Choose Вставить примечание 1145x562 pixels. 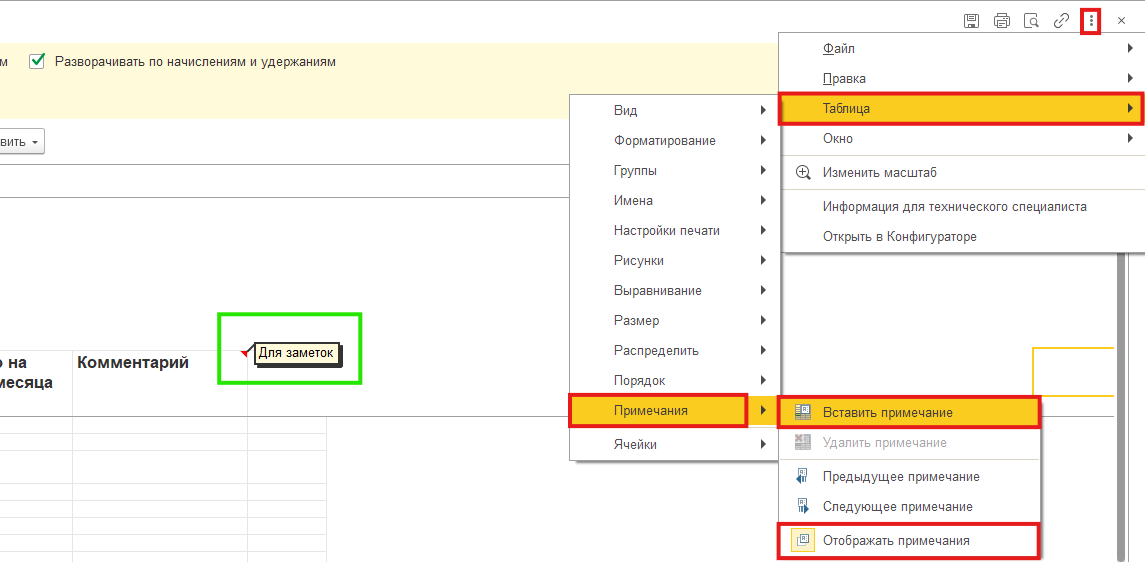pos(908,412)
